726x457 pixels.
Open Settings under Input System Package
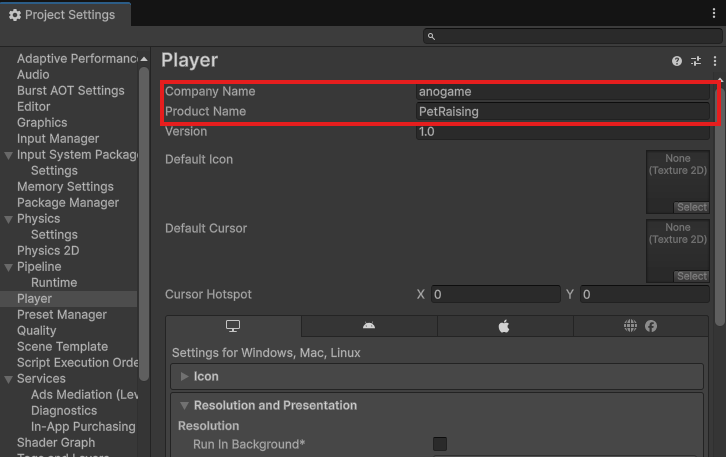[x=54, y=171]
